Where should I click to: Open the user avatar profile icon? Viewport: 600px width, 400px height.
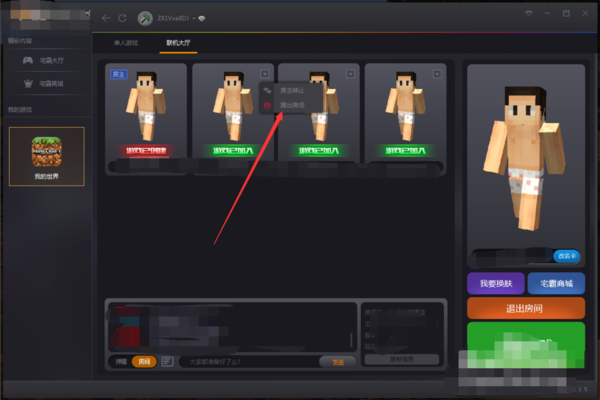click(145, 18)
